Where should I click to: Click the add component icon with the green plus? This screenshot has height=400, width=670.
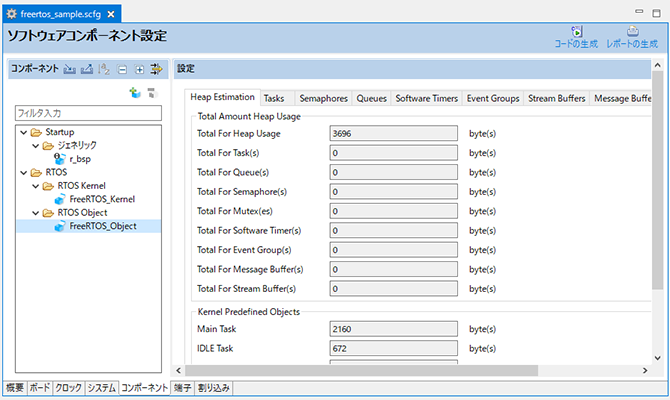(135, 92)
